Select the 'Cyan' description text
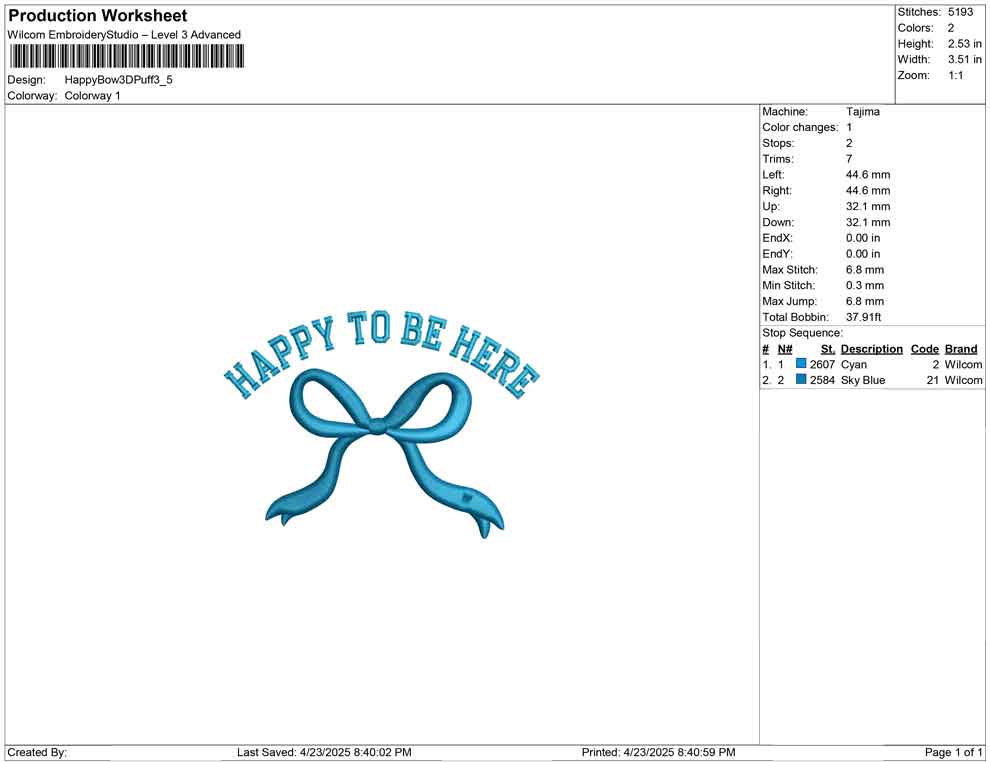990x762 pixels. tap(854, 364)
